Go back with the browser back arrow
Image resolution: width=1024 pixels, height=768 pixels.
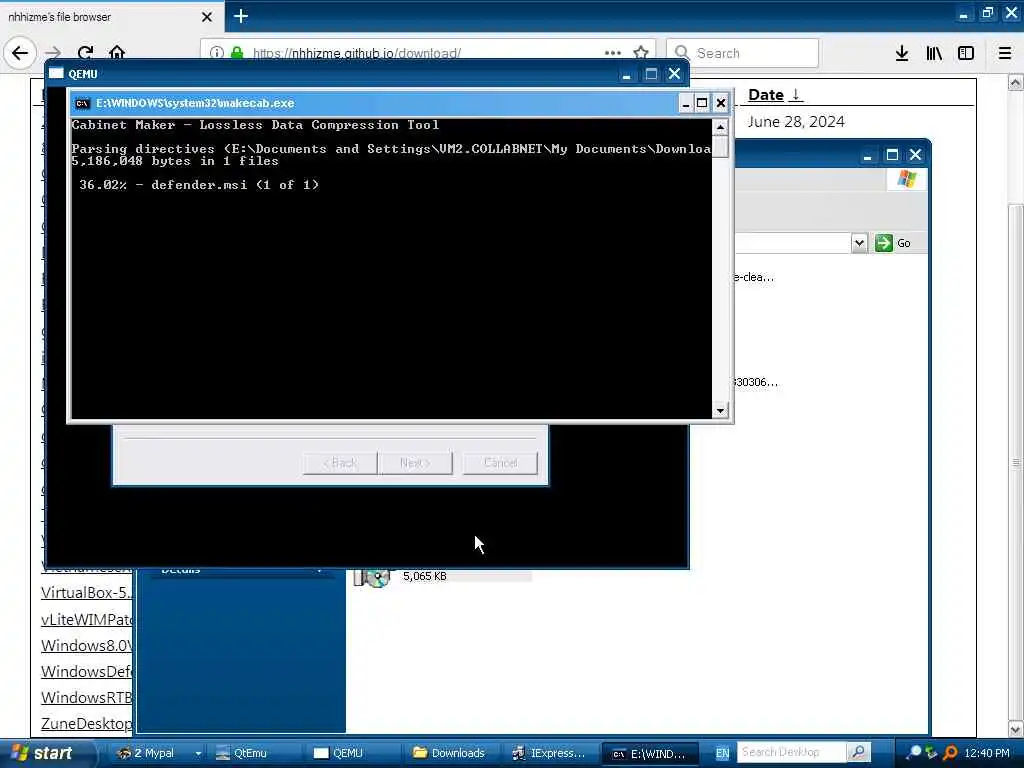[x=20, y=53]
